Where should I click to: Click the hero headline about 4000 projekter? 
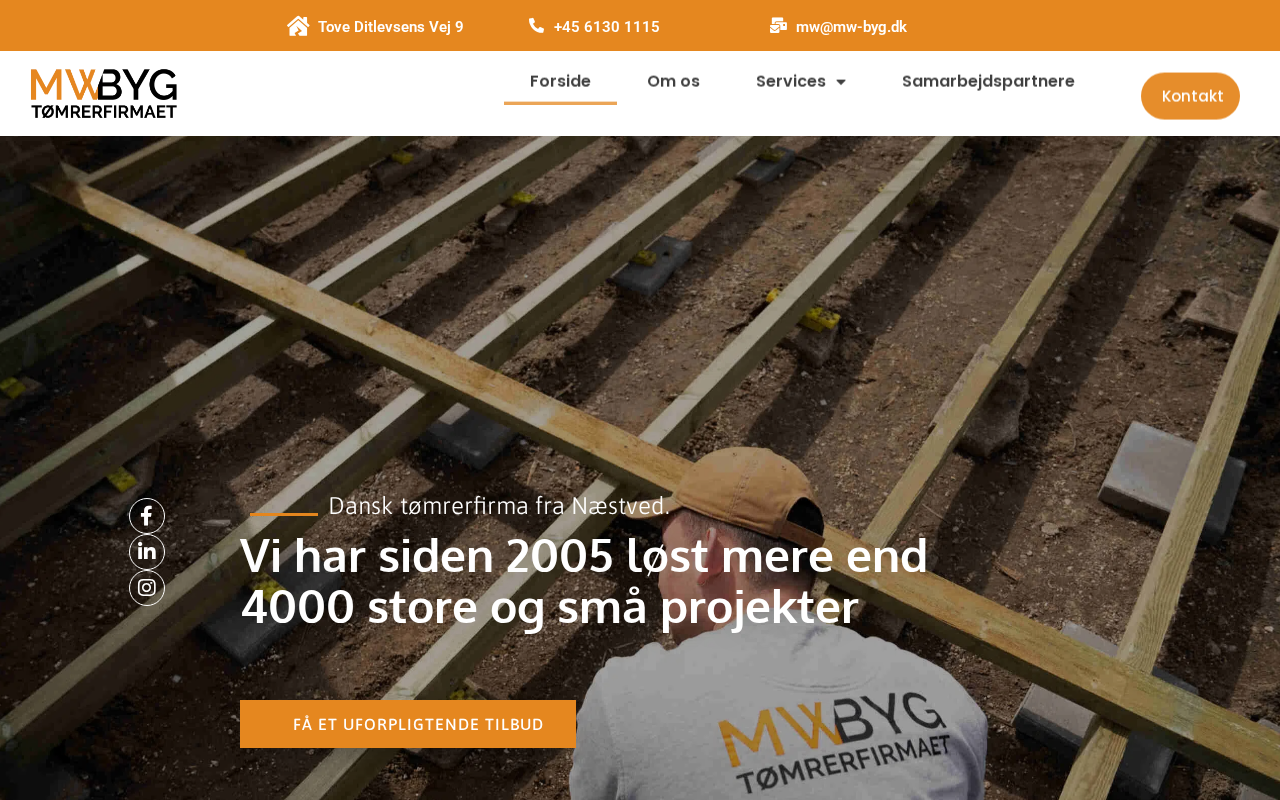pyautogui.click(x=584, y=581)
